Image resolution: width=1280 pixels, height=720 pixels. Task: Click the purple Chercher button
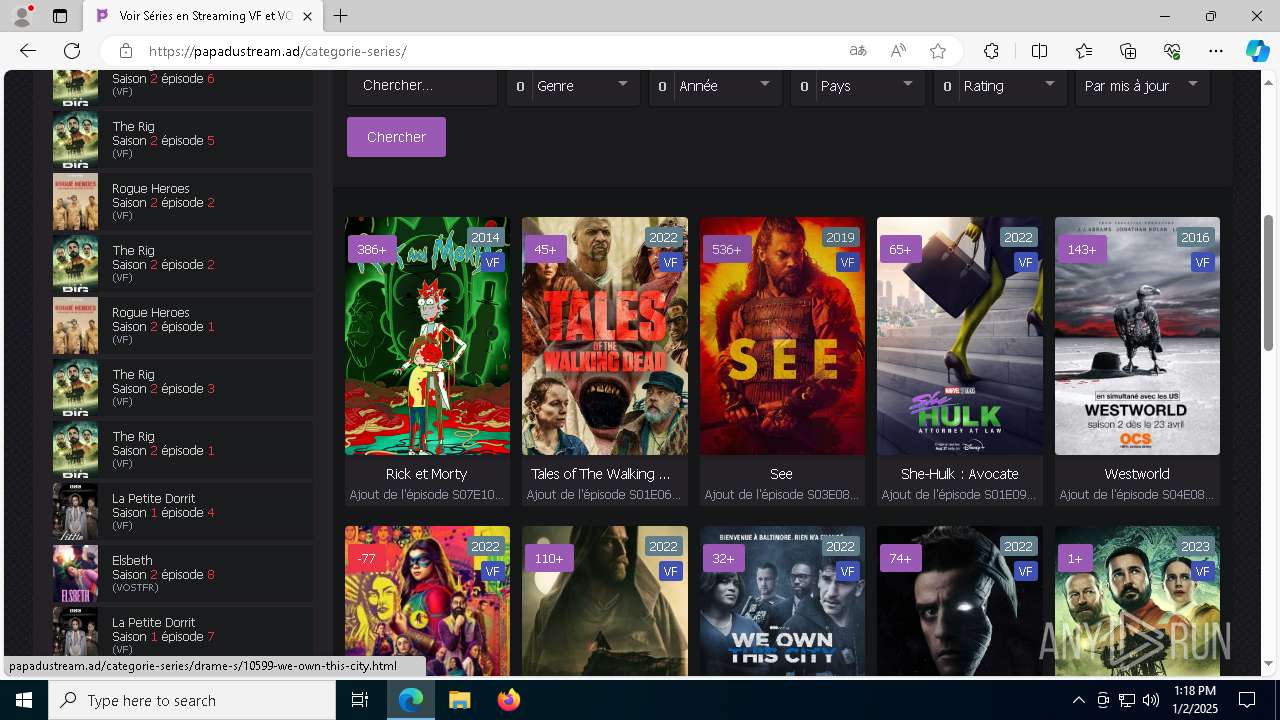click(x=396, y=137)
